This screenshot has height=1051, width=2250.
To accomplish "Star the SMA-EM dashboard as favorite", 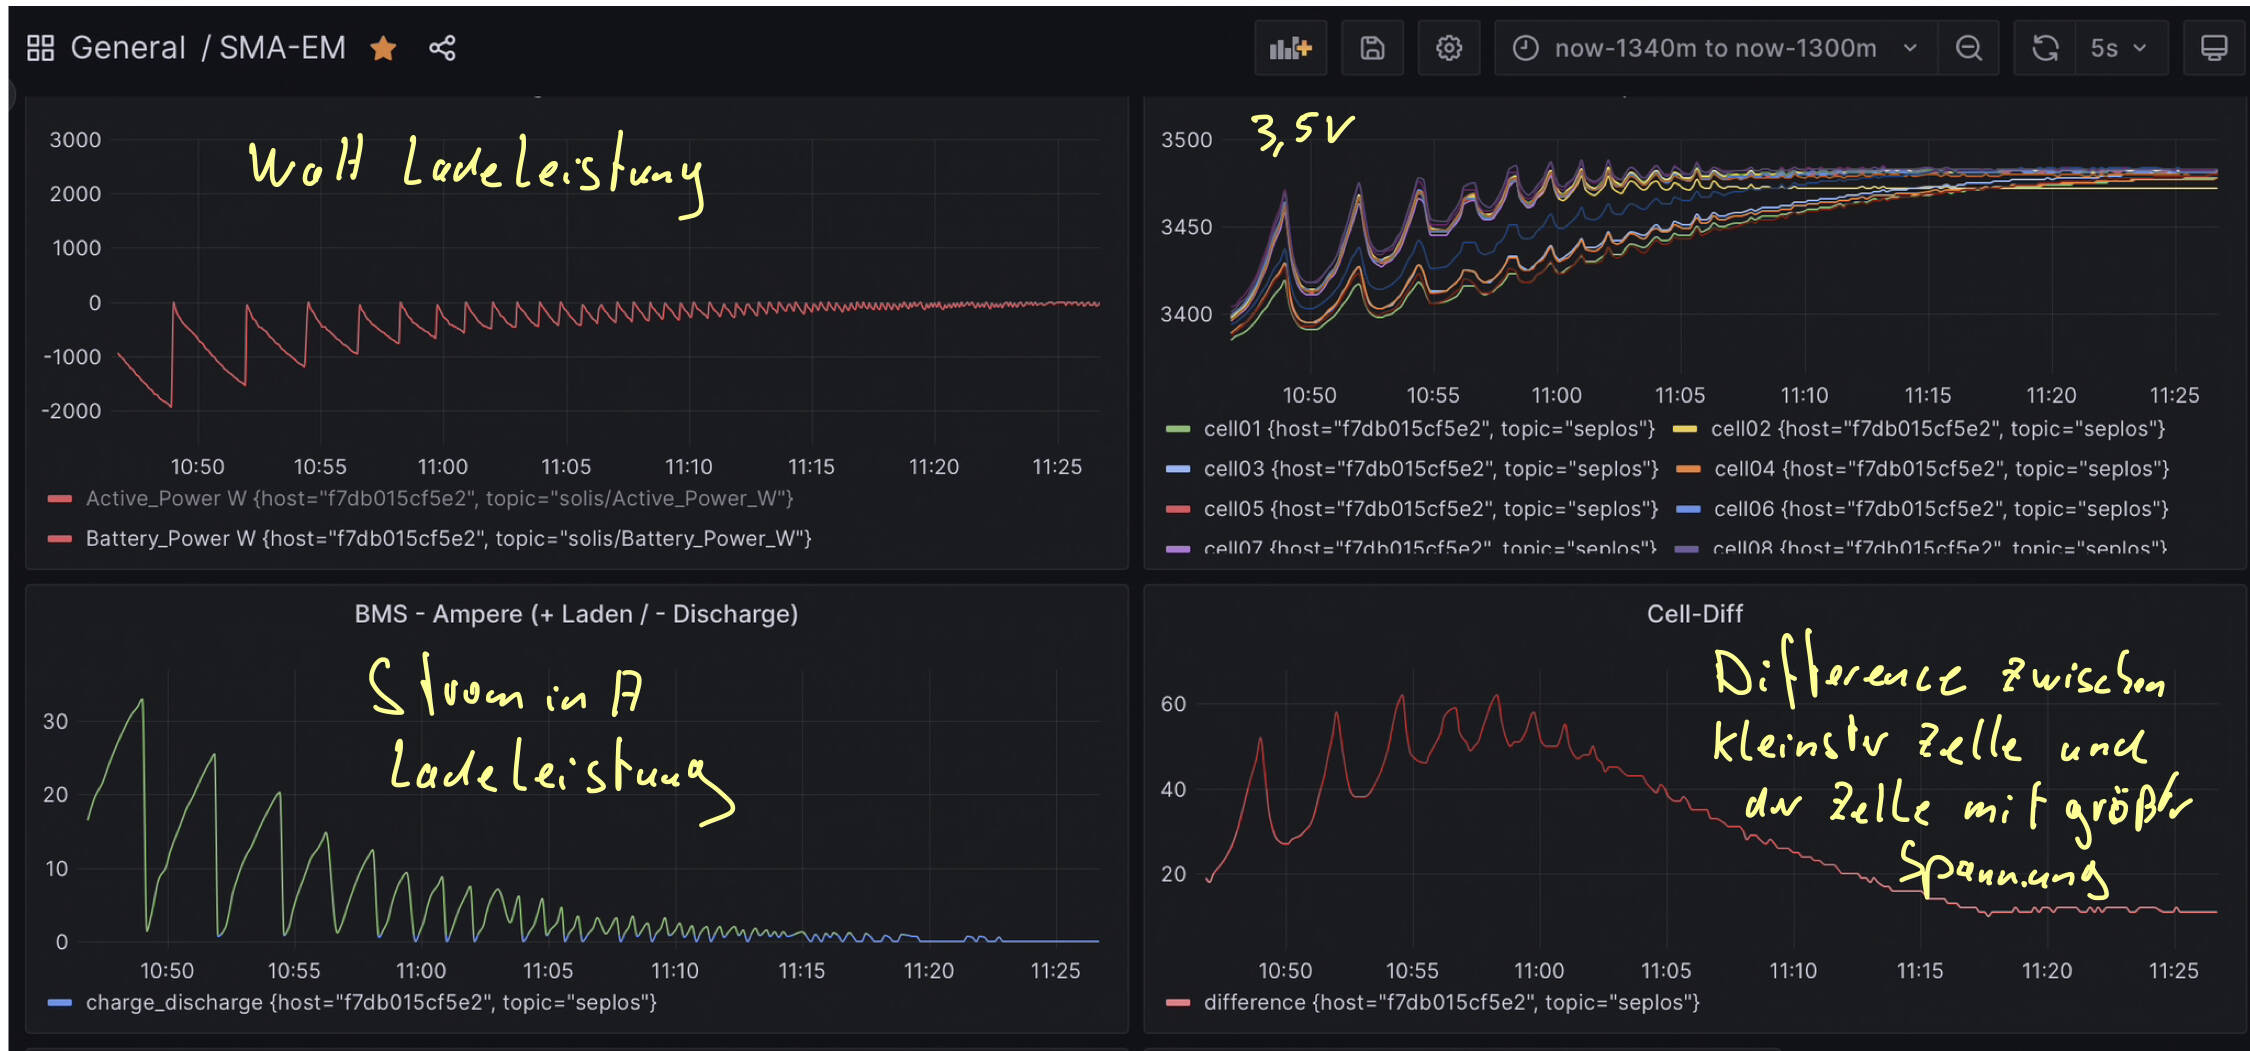I will [x=383, y=48].
